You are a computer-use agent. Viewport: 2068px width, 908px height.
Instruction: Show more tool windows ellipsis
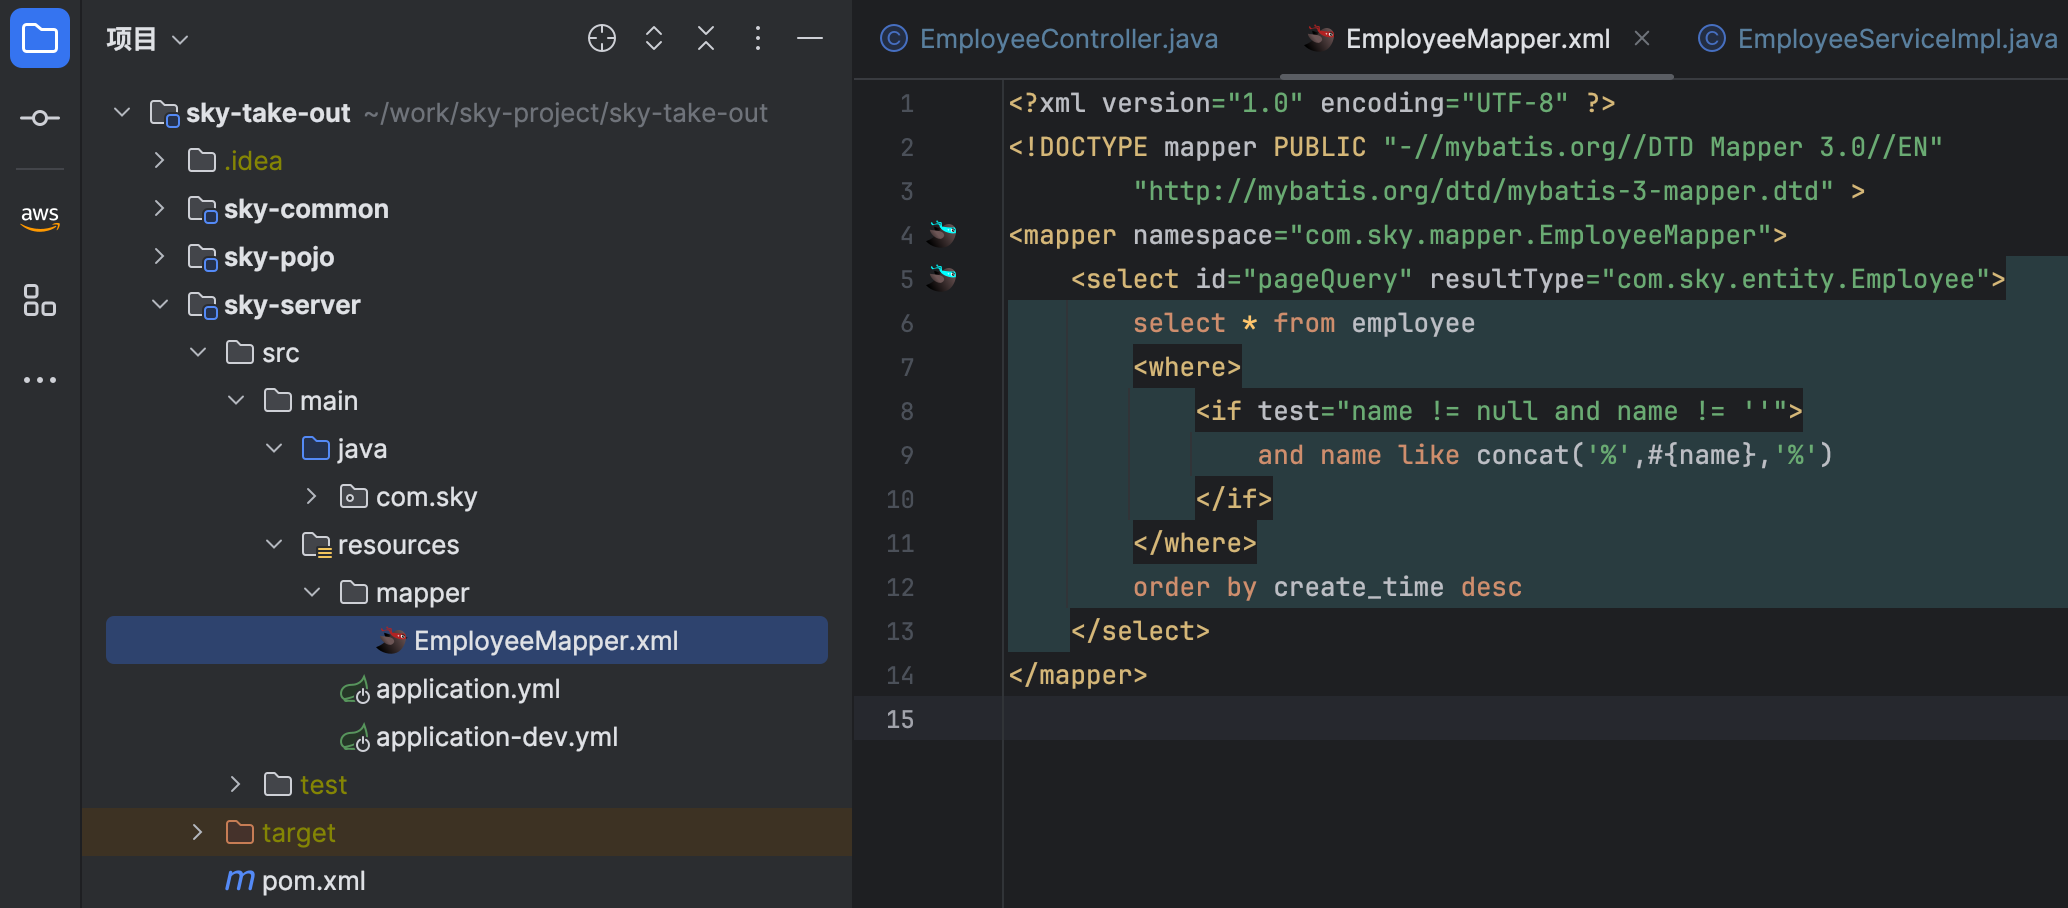click(x=40, y=380)
